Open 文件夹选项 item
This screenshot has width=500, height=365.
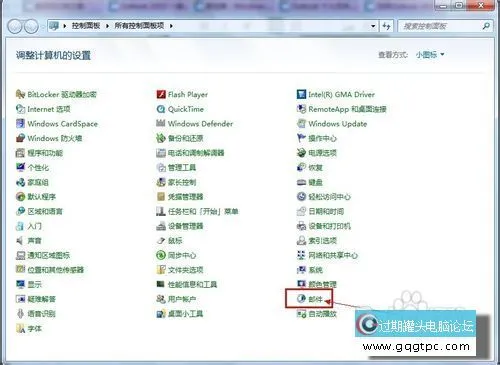pyautogui.click(x=180, y=270)
